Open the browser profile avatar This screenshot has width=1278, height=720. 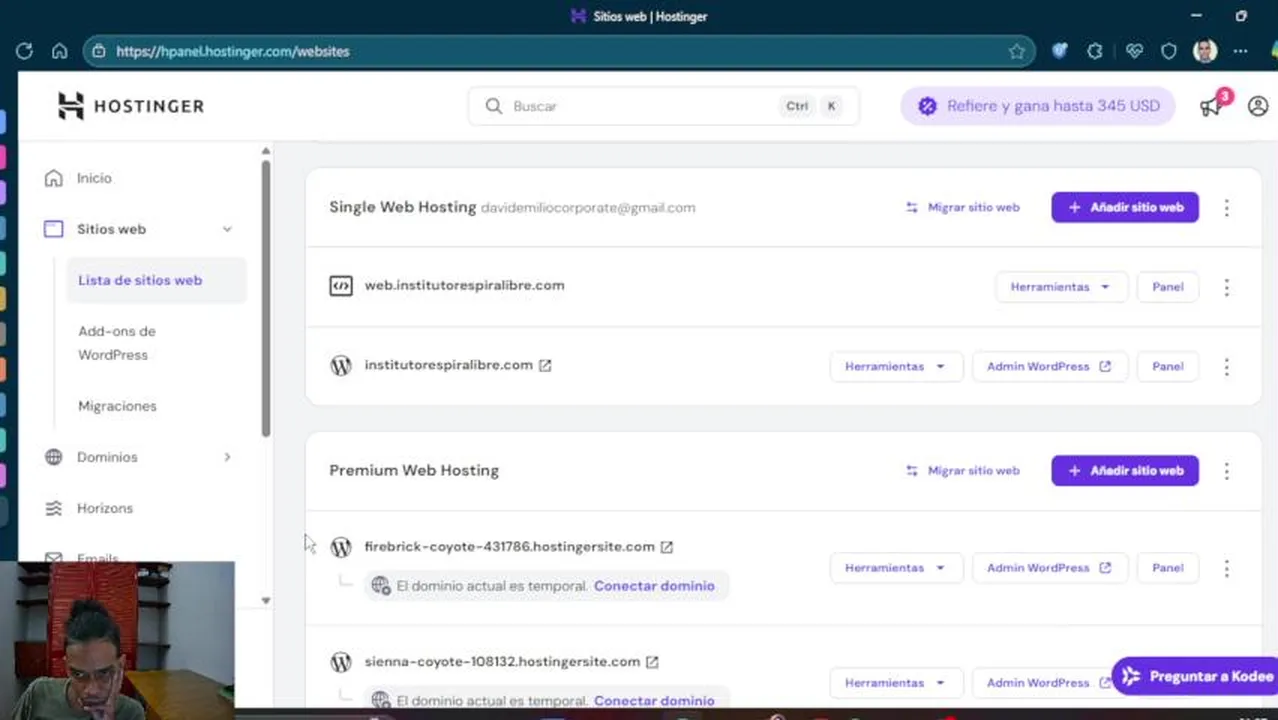(x=1205, y=51)
